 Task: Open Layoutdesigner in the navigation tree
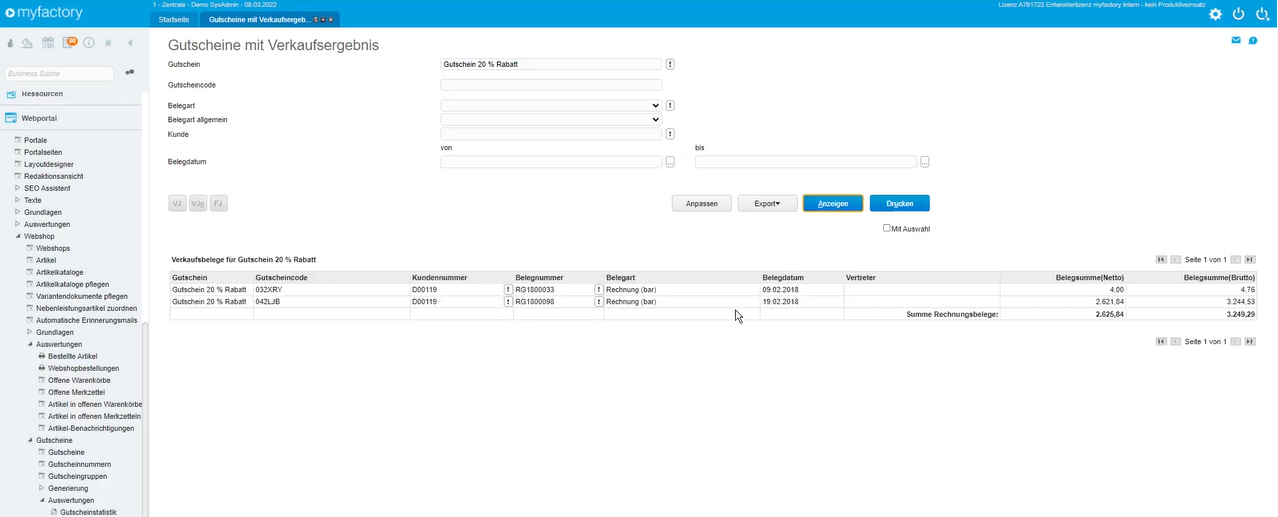pyautogui.click(x=48, y=164)
